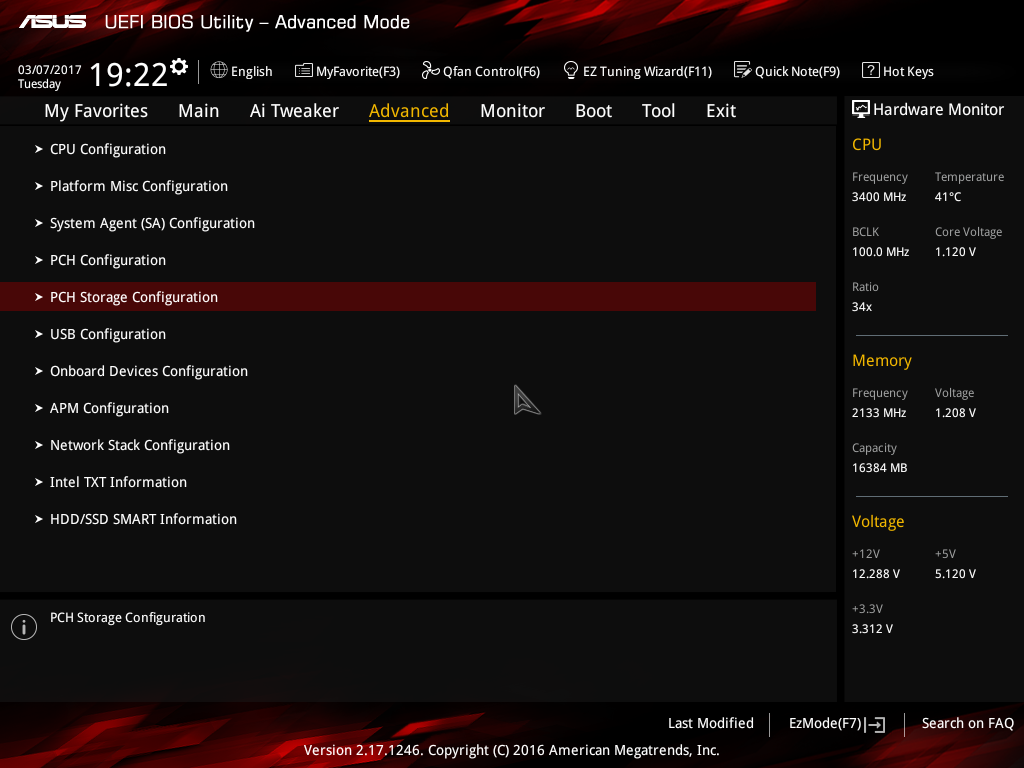This screenshot has height=768, width=1024.
Task: Expand USB Configuration arrow
Action: (39, 334)
